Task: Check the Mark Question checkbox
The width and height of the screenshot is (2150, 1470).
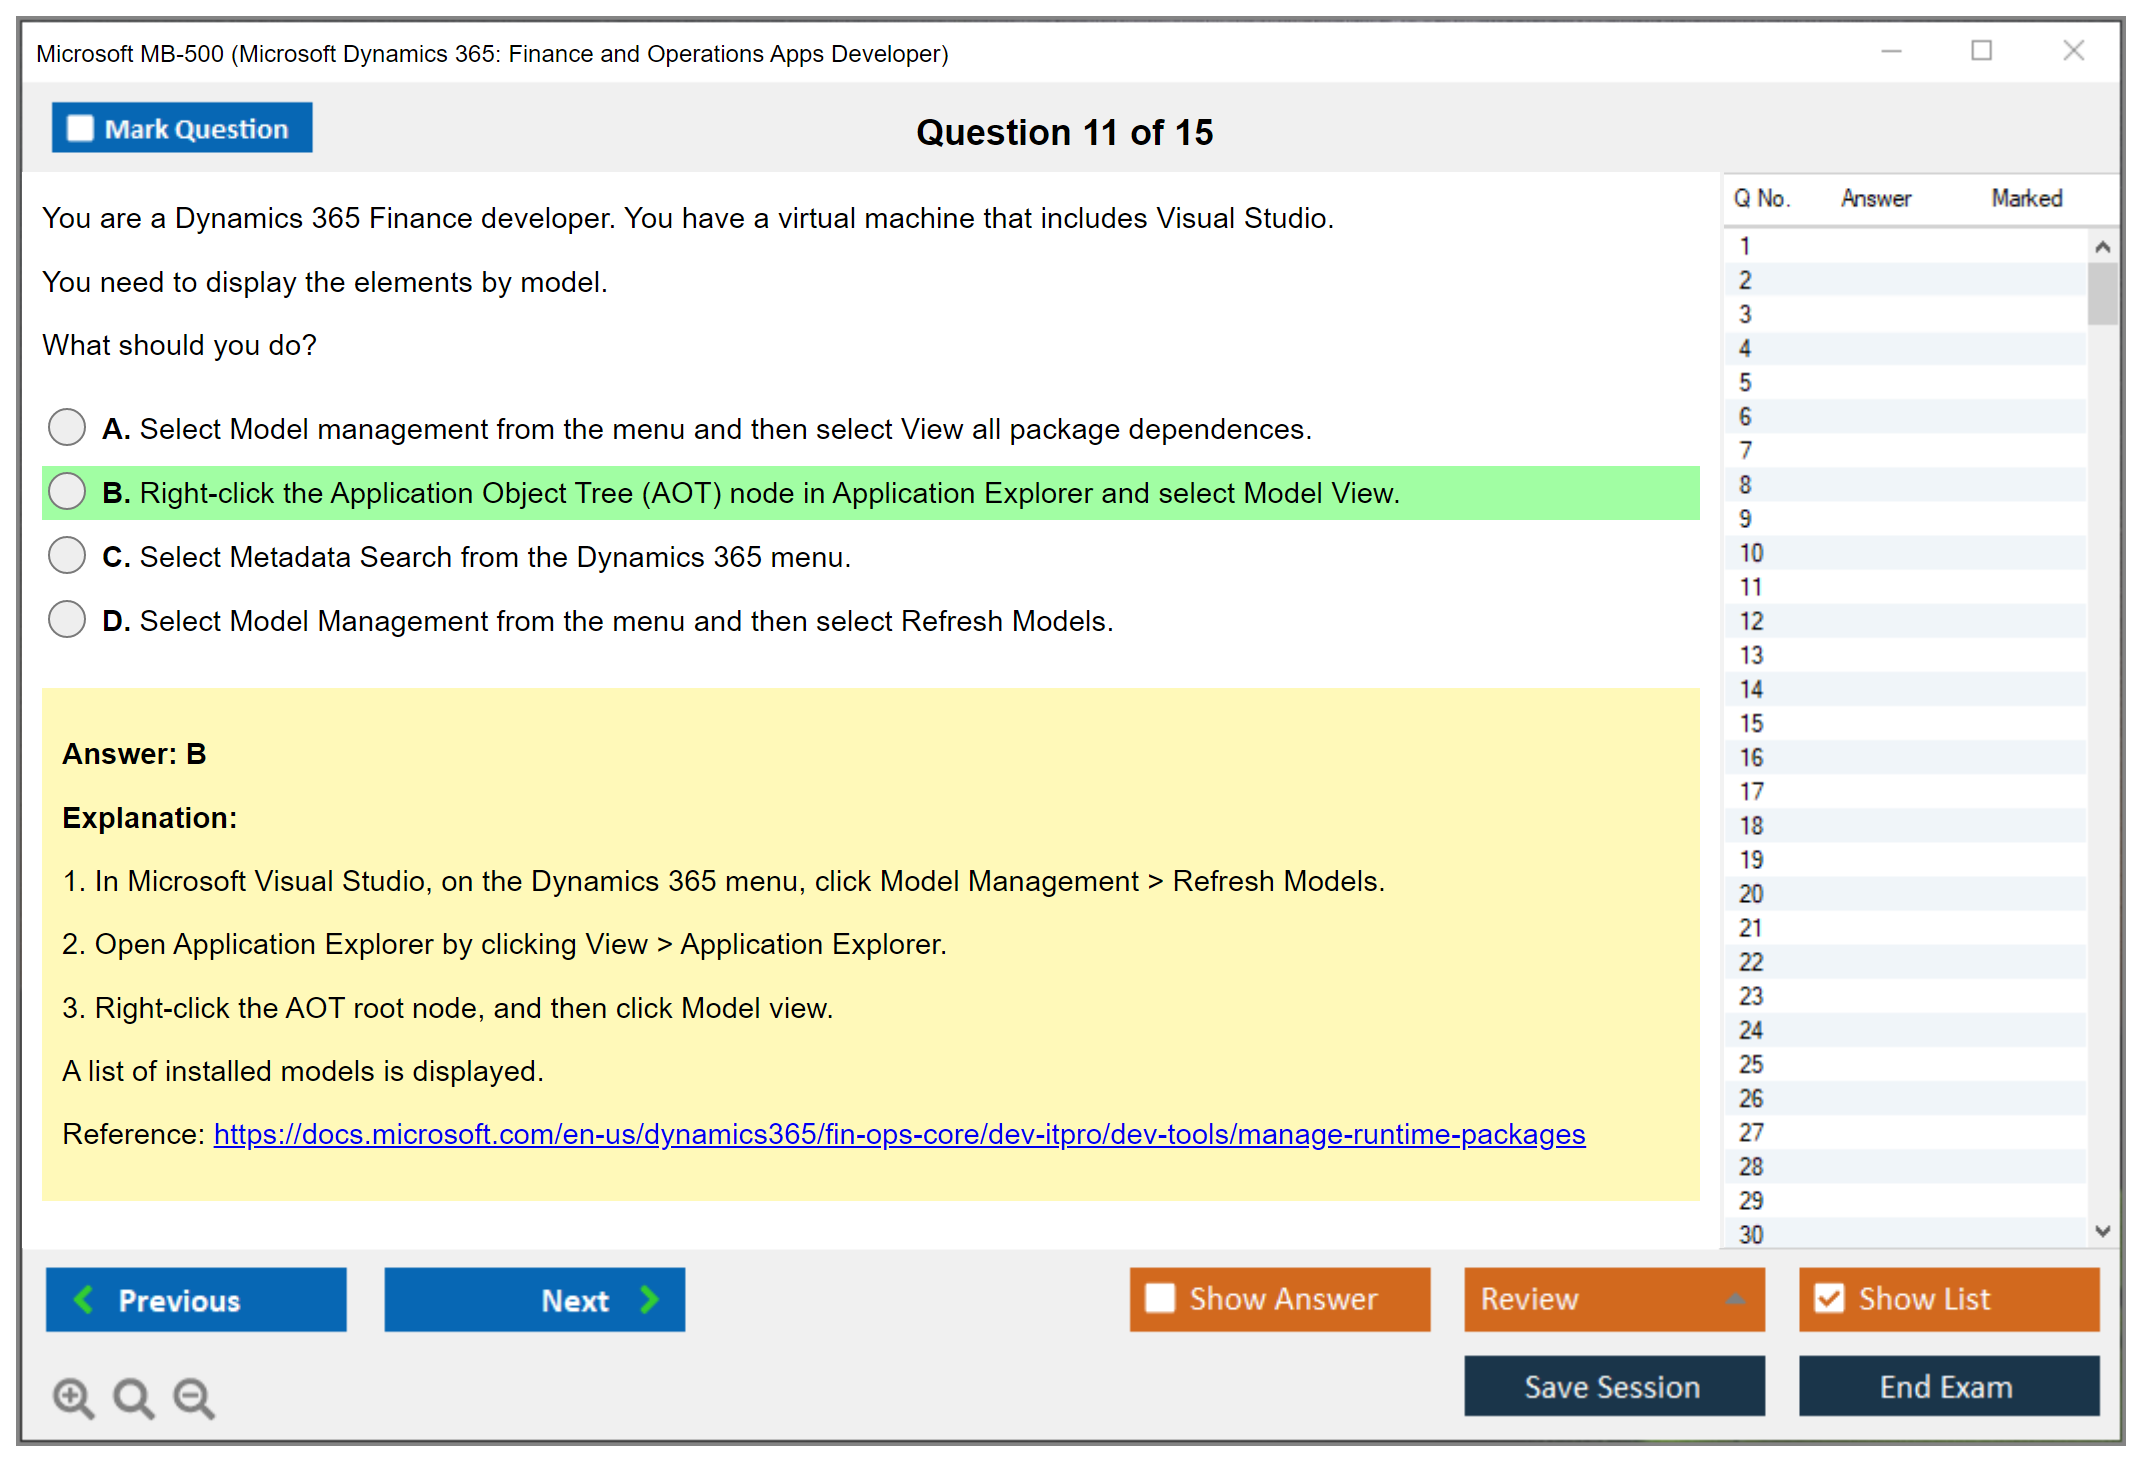Action: tap(80, 128)
